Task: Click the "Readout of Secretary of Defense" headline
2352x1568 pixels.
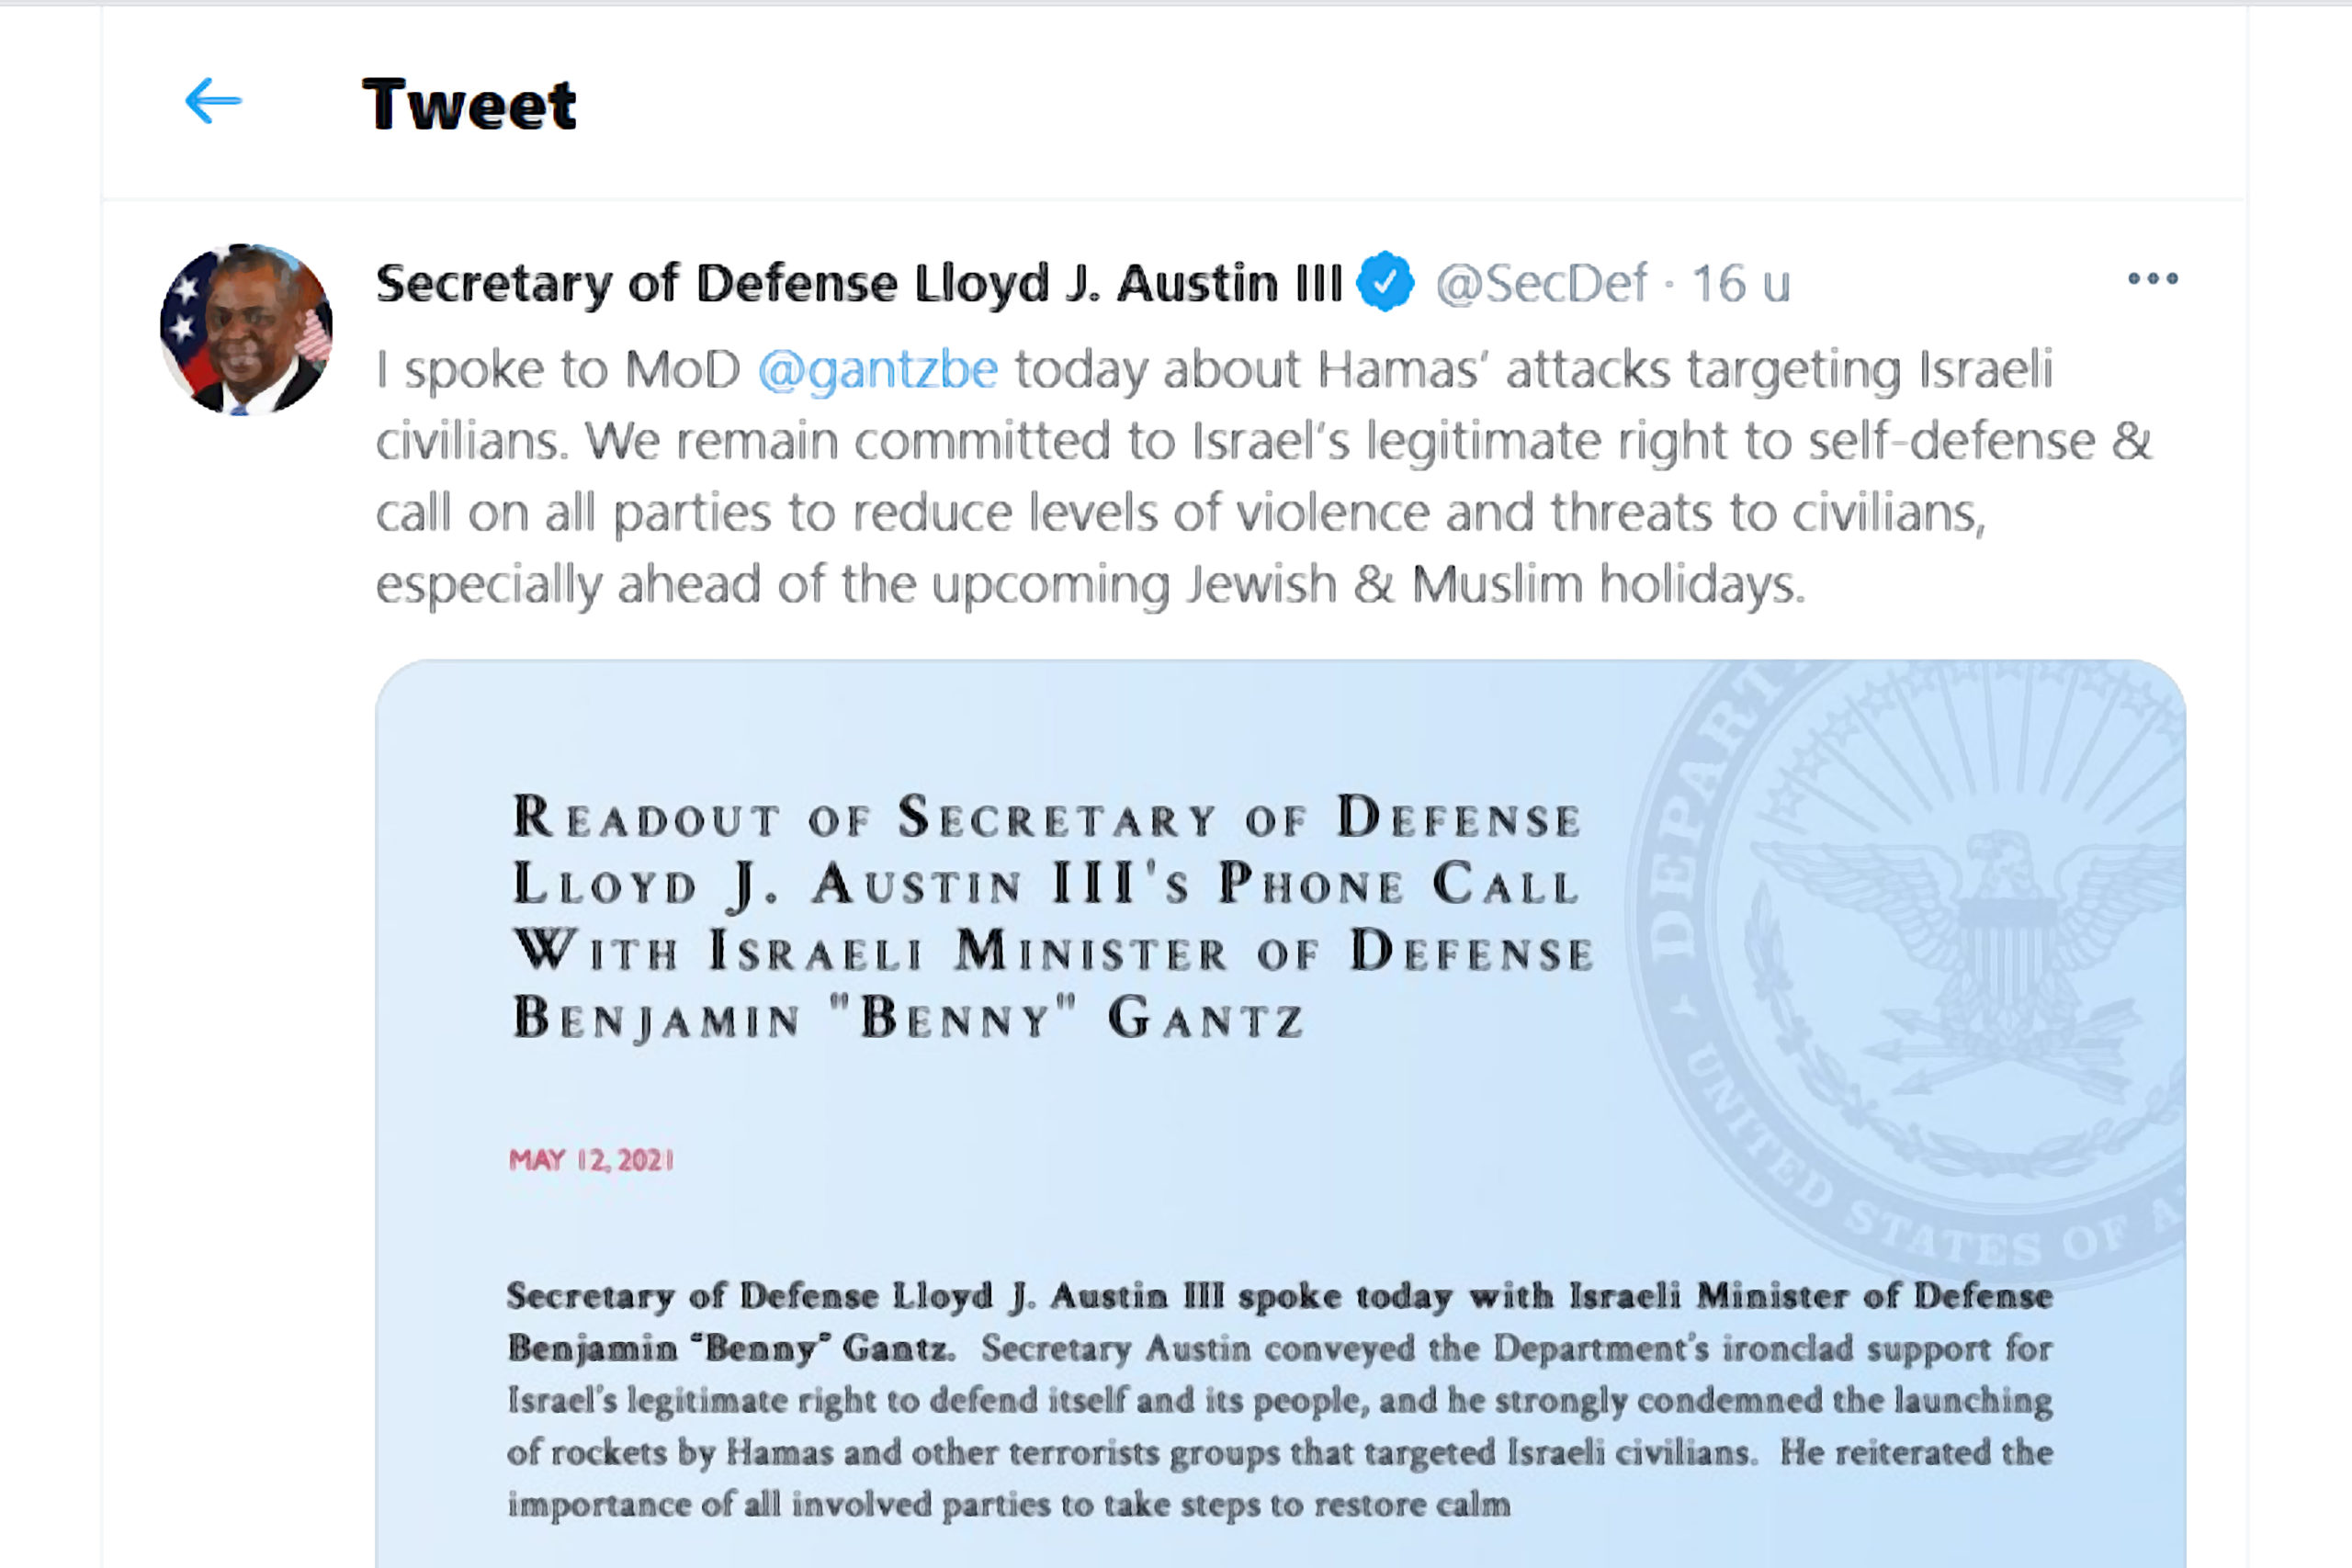Action: (1045, 818)
